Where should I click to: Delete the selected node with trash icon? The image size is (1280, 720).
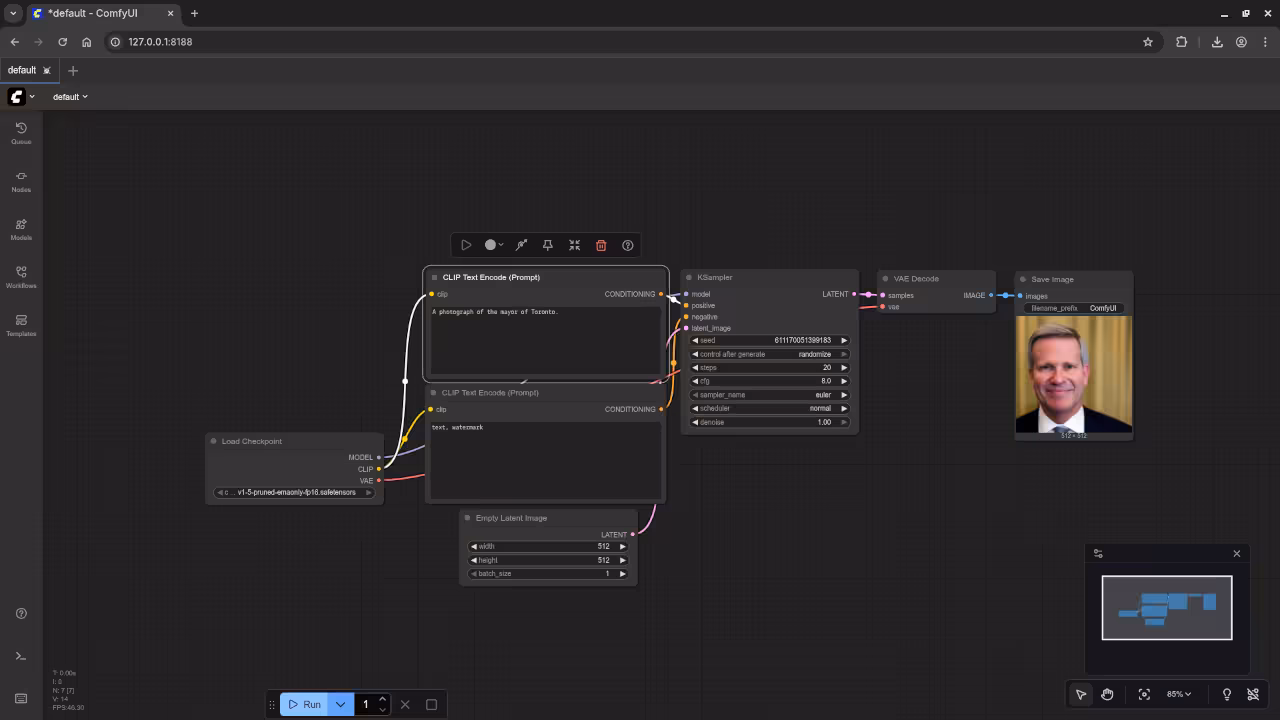(601, 245)
